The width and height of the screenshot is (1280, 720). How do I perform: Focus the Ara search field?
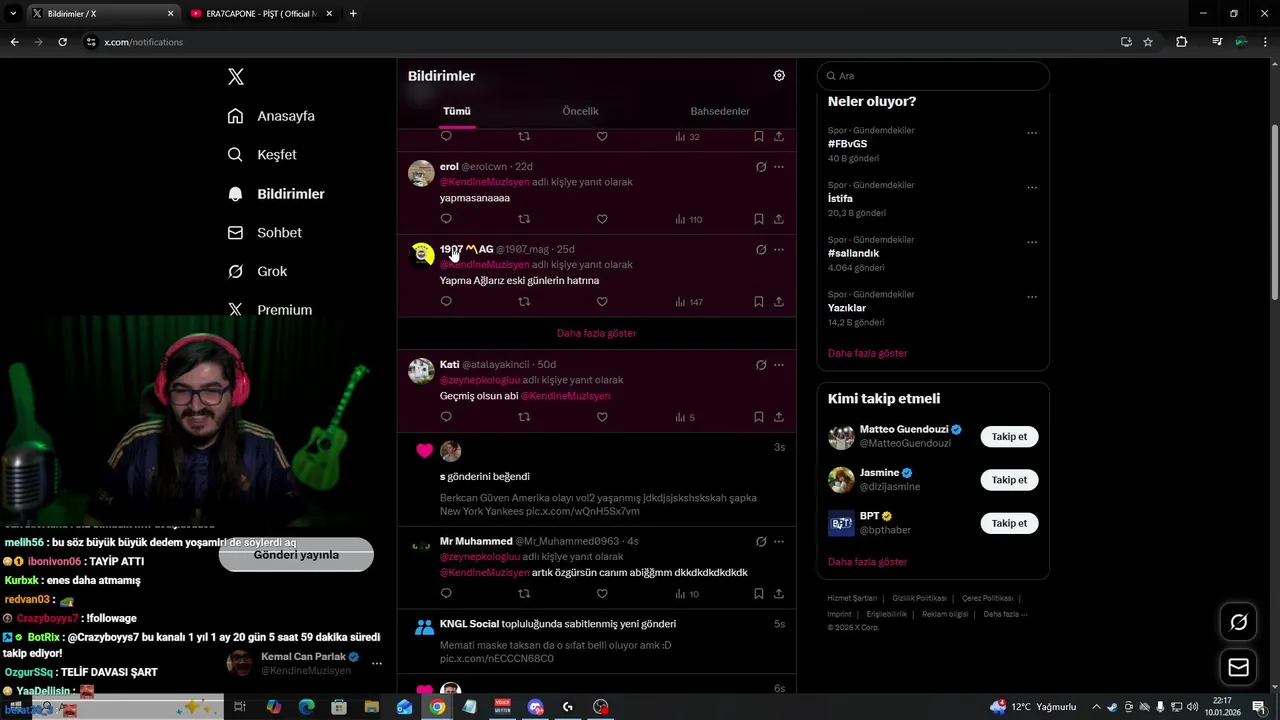click(933, 76)
